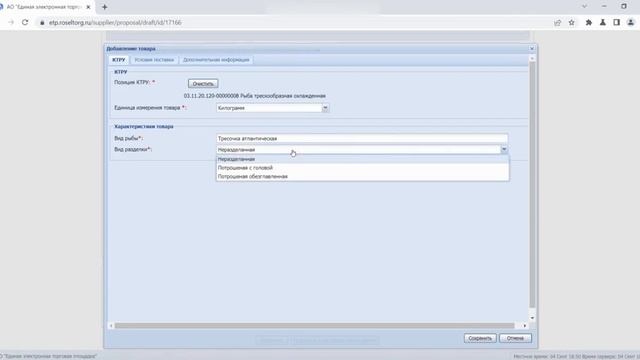Click the Вид рыбы input field
Image resolution: width=640 pixels, height=360 pixels.
coord(362,139)
